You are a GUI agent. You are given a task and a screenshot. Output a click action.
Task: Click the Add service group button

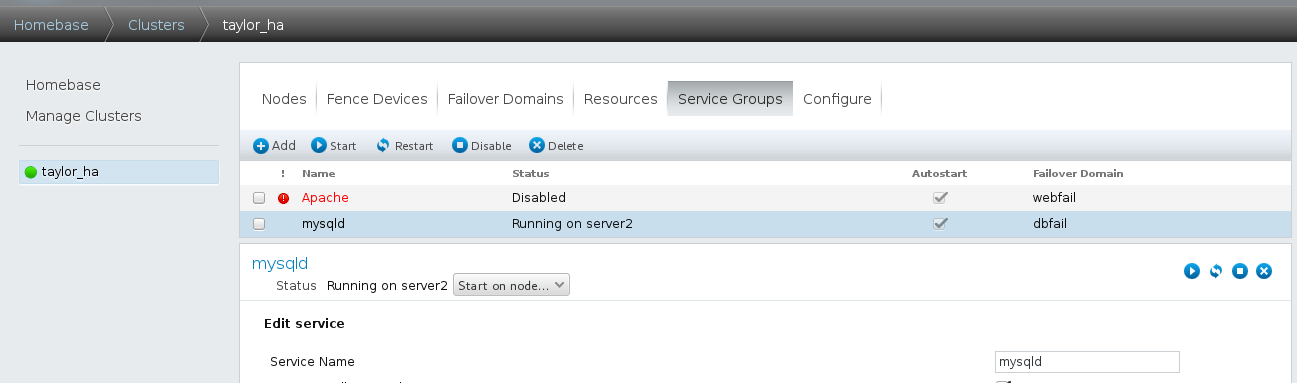pos(274,145)
